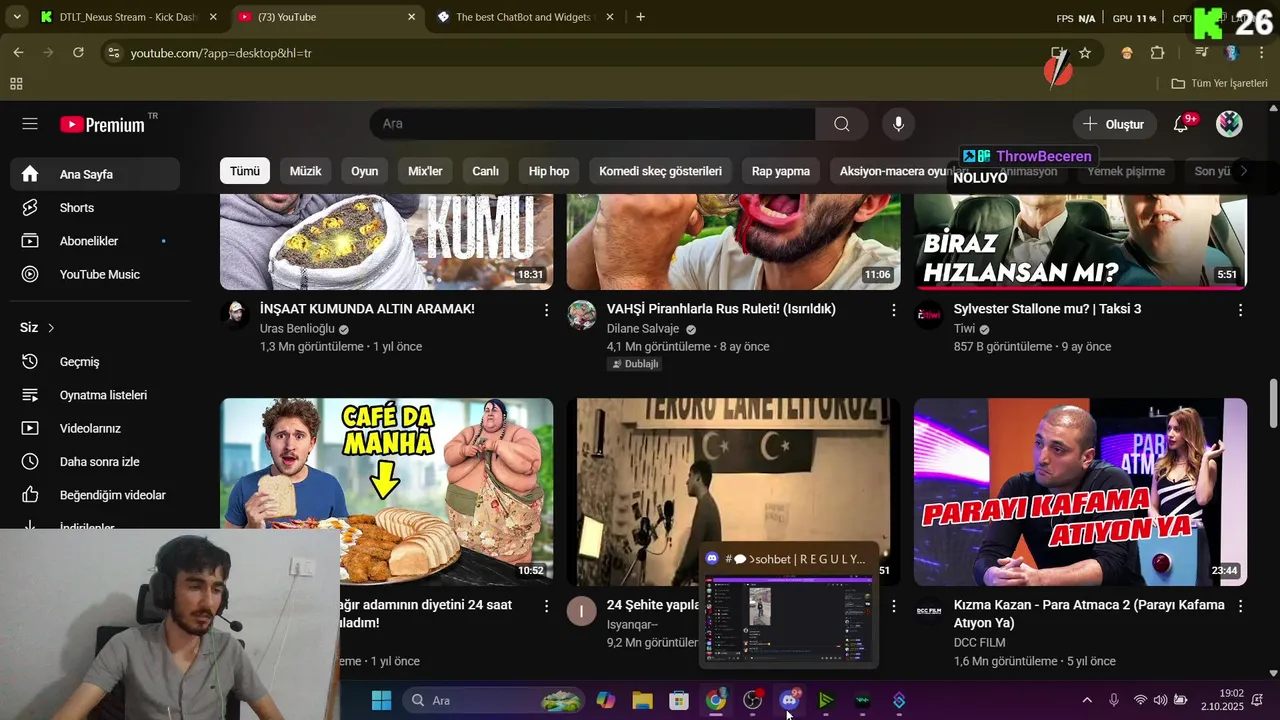Open DCC FILM channel avatar
The image size is (1280, 720).
929,611
